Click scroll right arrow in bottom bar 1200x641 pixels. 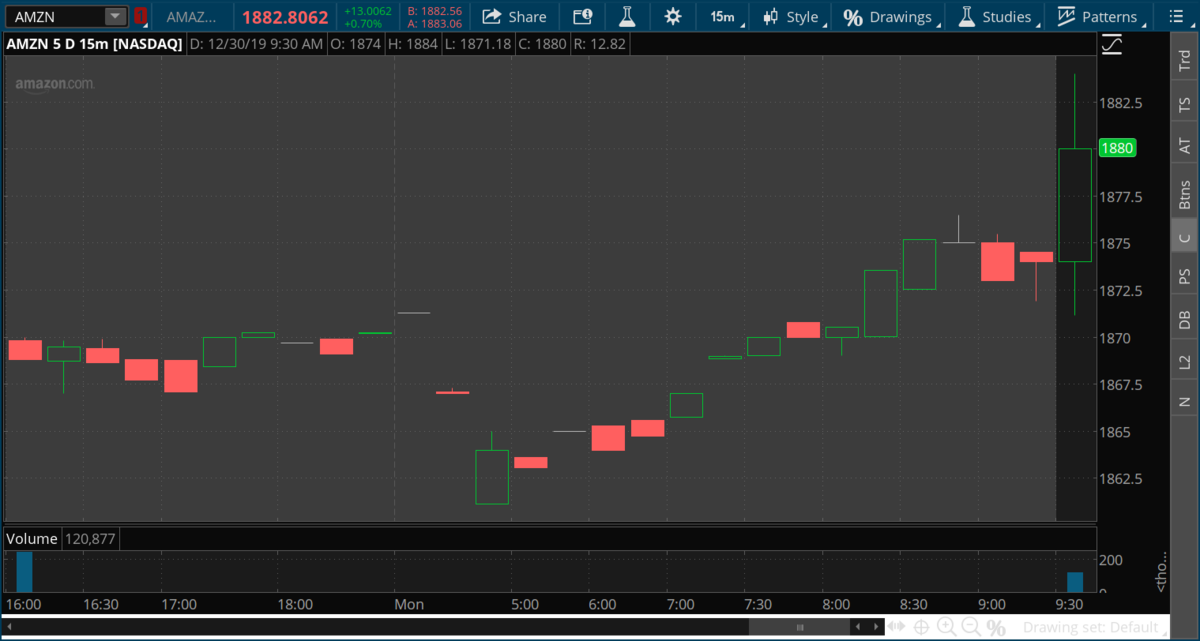[876, 627]
